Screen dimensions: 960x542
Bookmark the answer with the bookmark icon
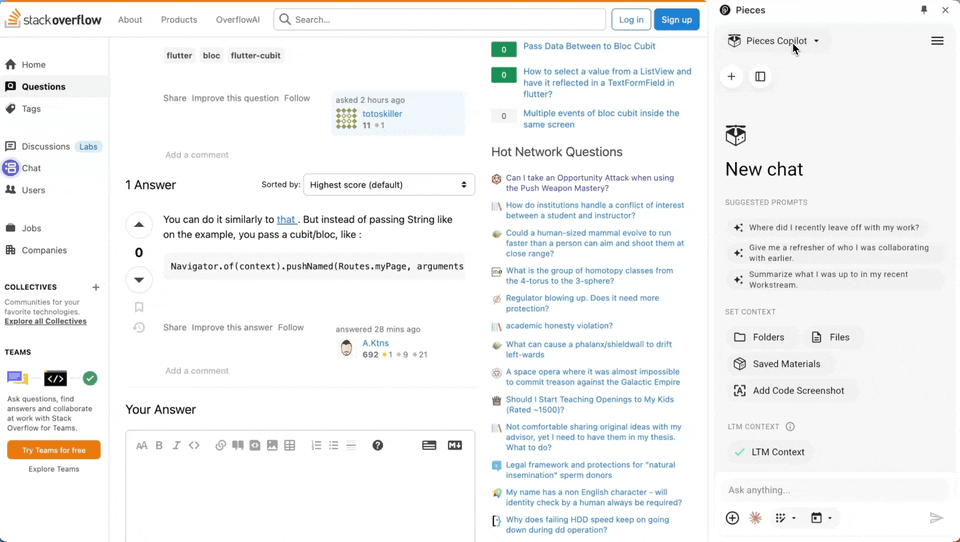tap(139, 307)
